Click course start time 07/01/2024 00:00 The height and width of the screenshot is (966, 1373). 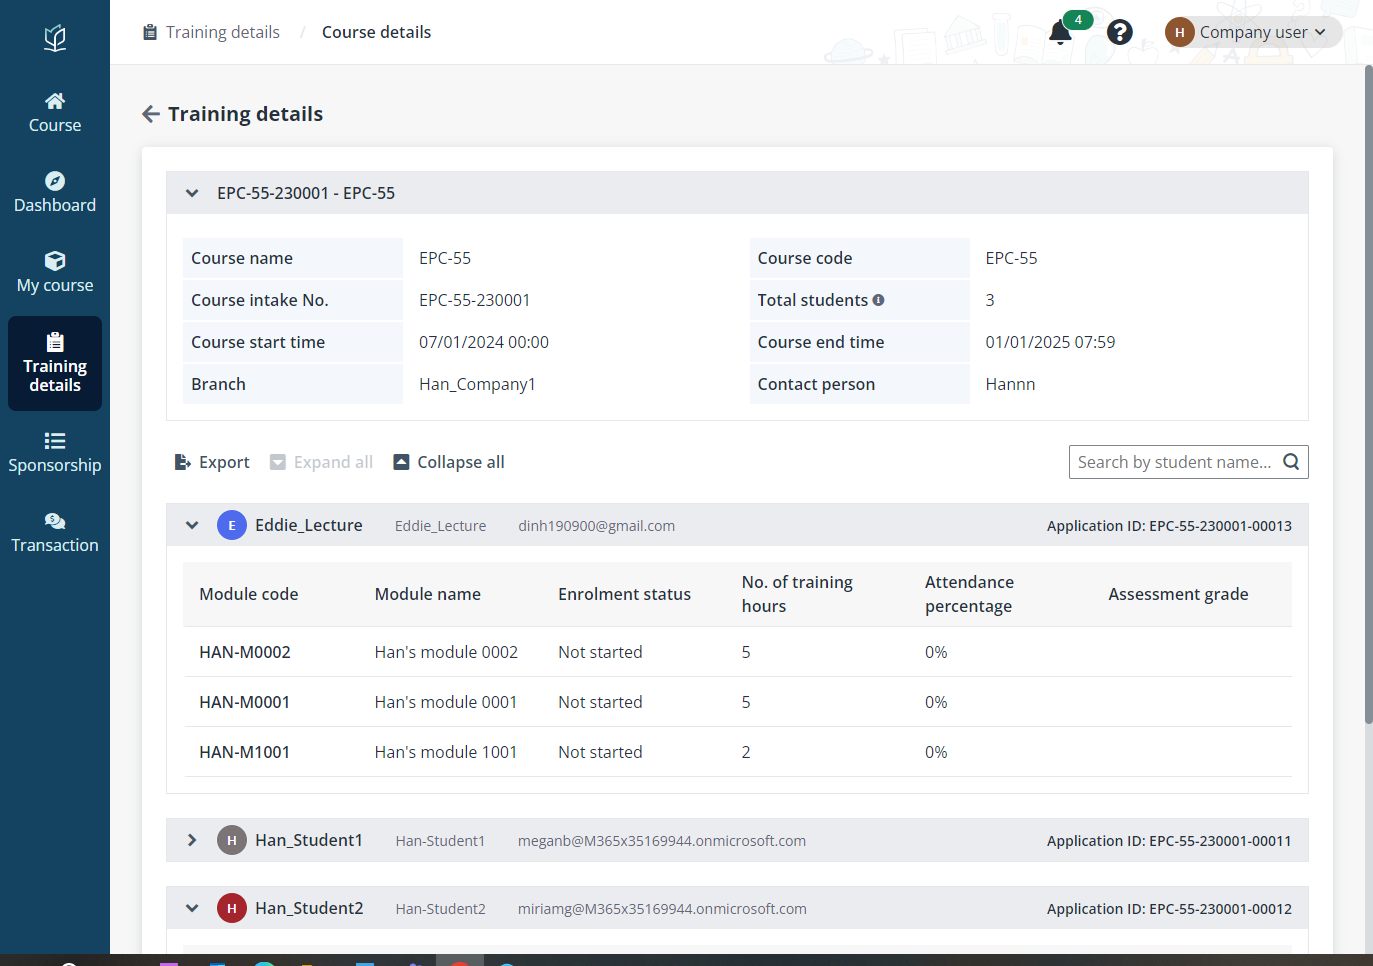pos(484,342)
